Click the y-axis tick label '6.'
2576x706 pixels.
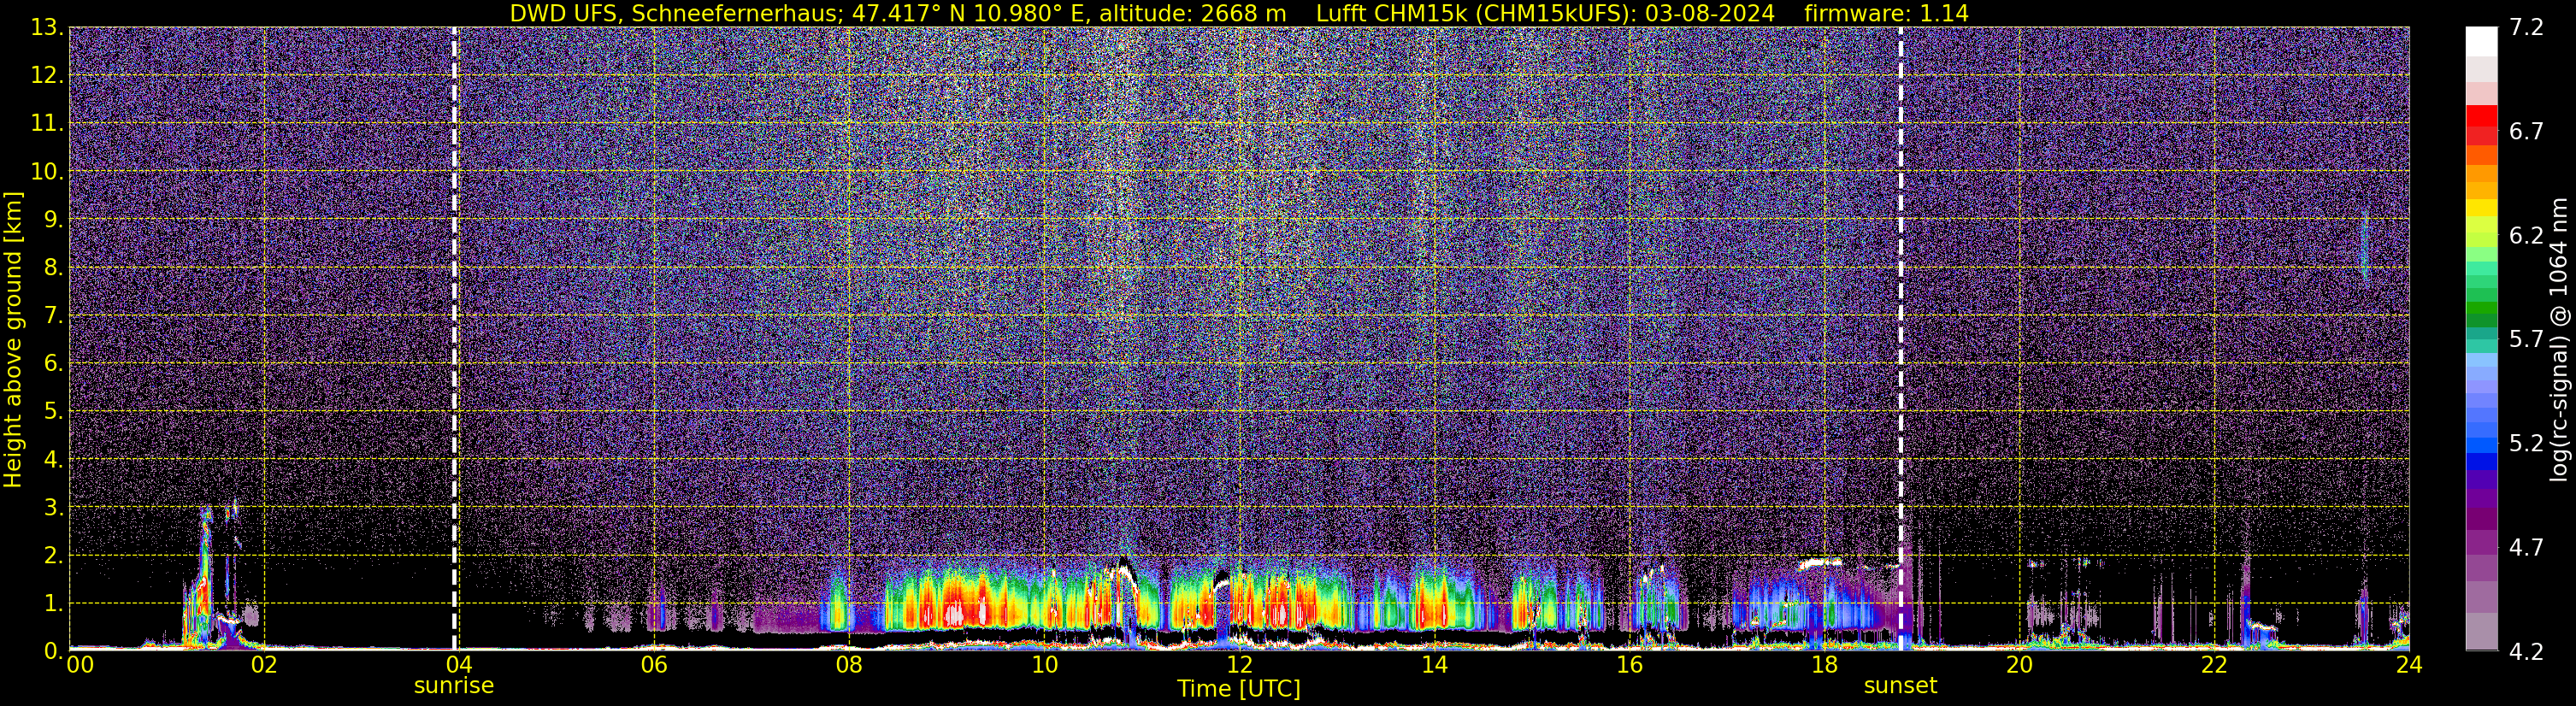54,364
